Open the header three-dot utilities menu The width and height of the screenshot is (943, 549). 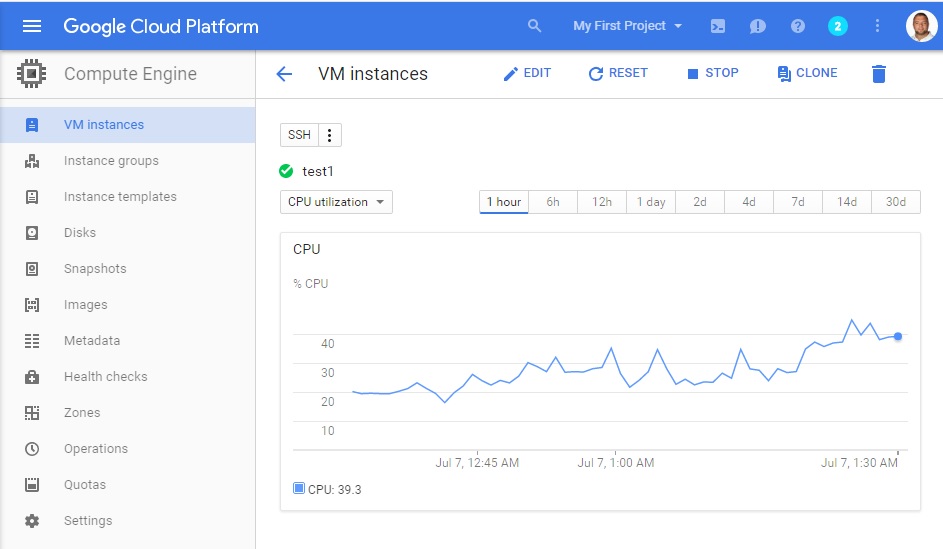(x=877, y=26)
